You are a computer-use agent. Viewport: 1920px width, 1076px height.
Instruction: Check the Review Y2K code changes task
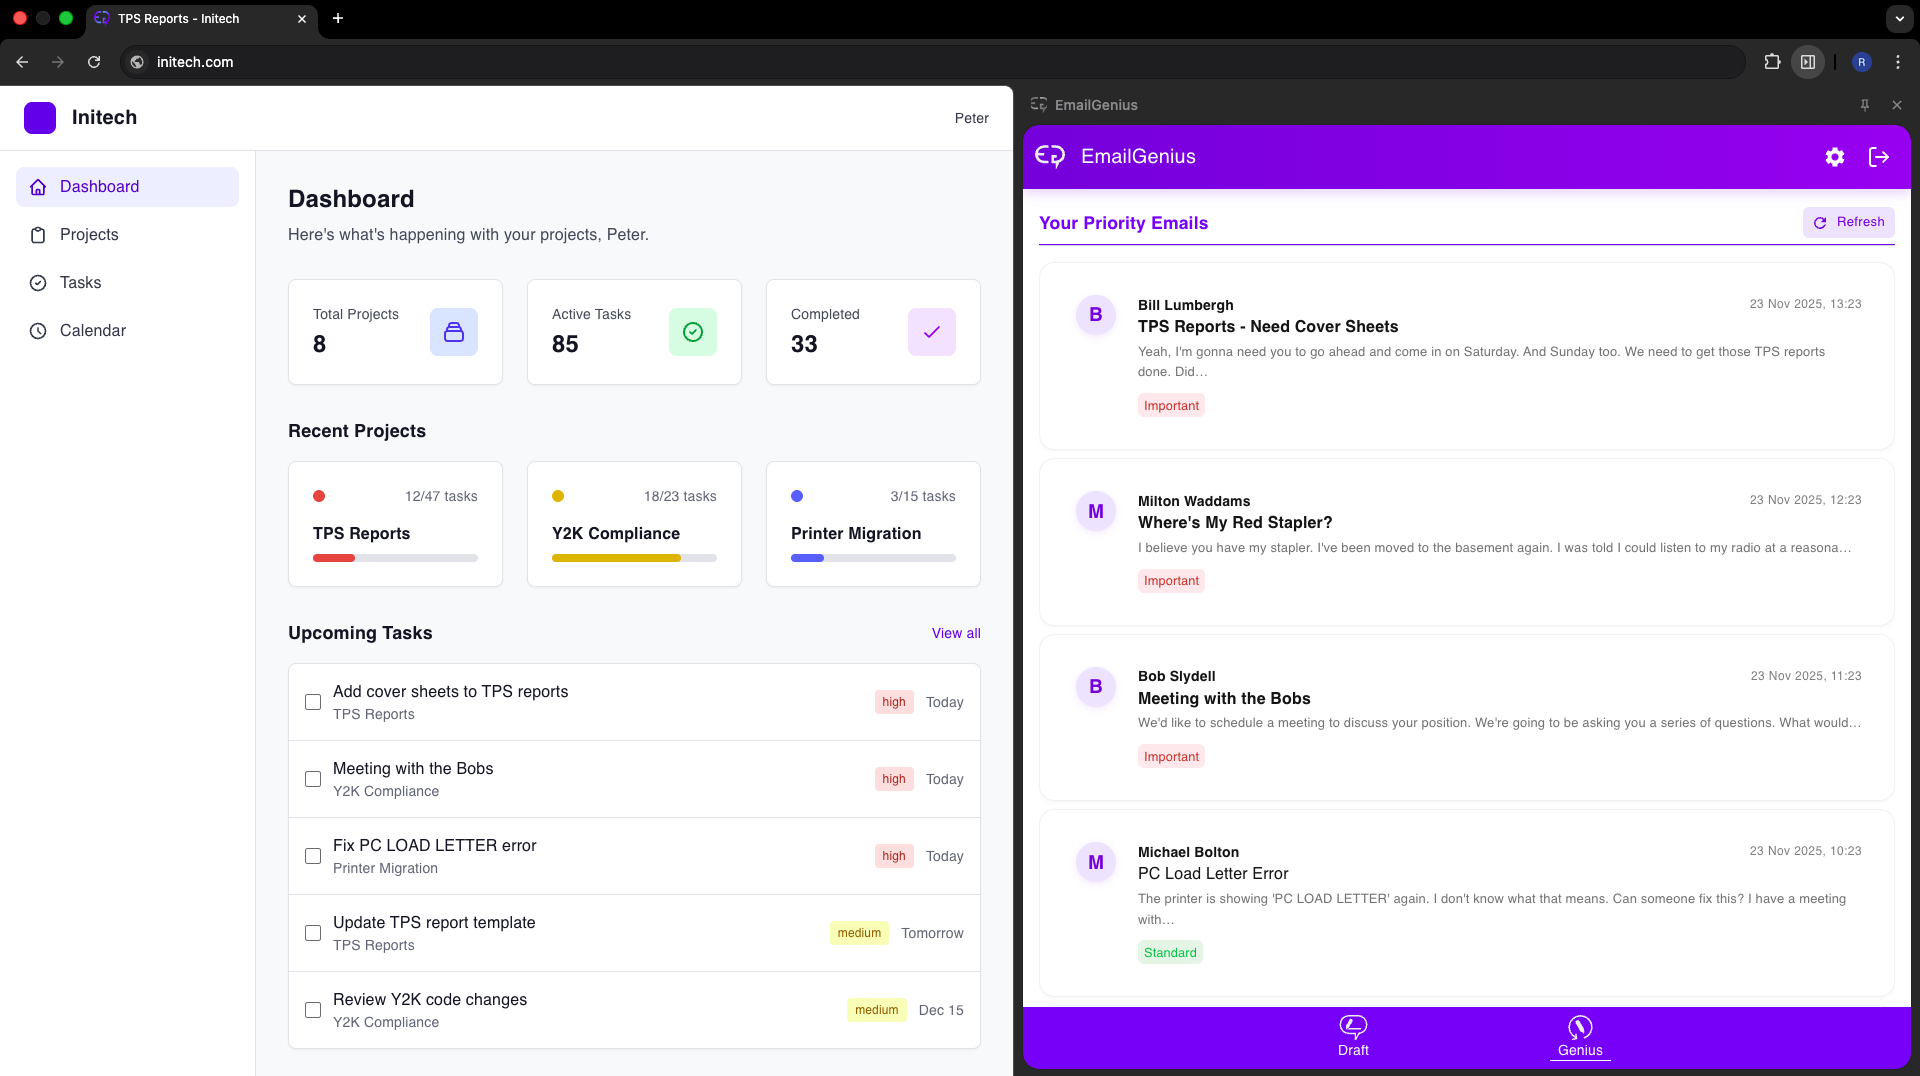pos(312,1010)
